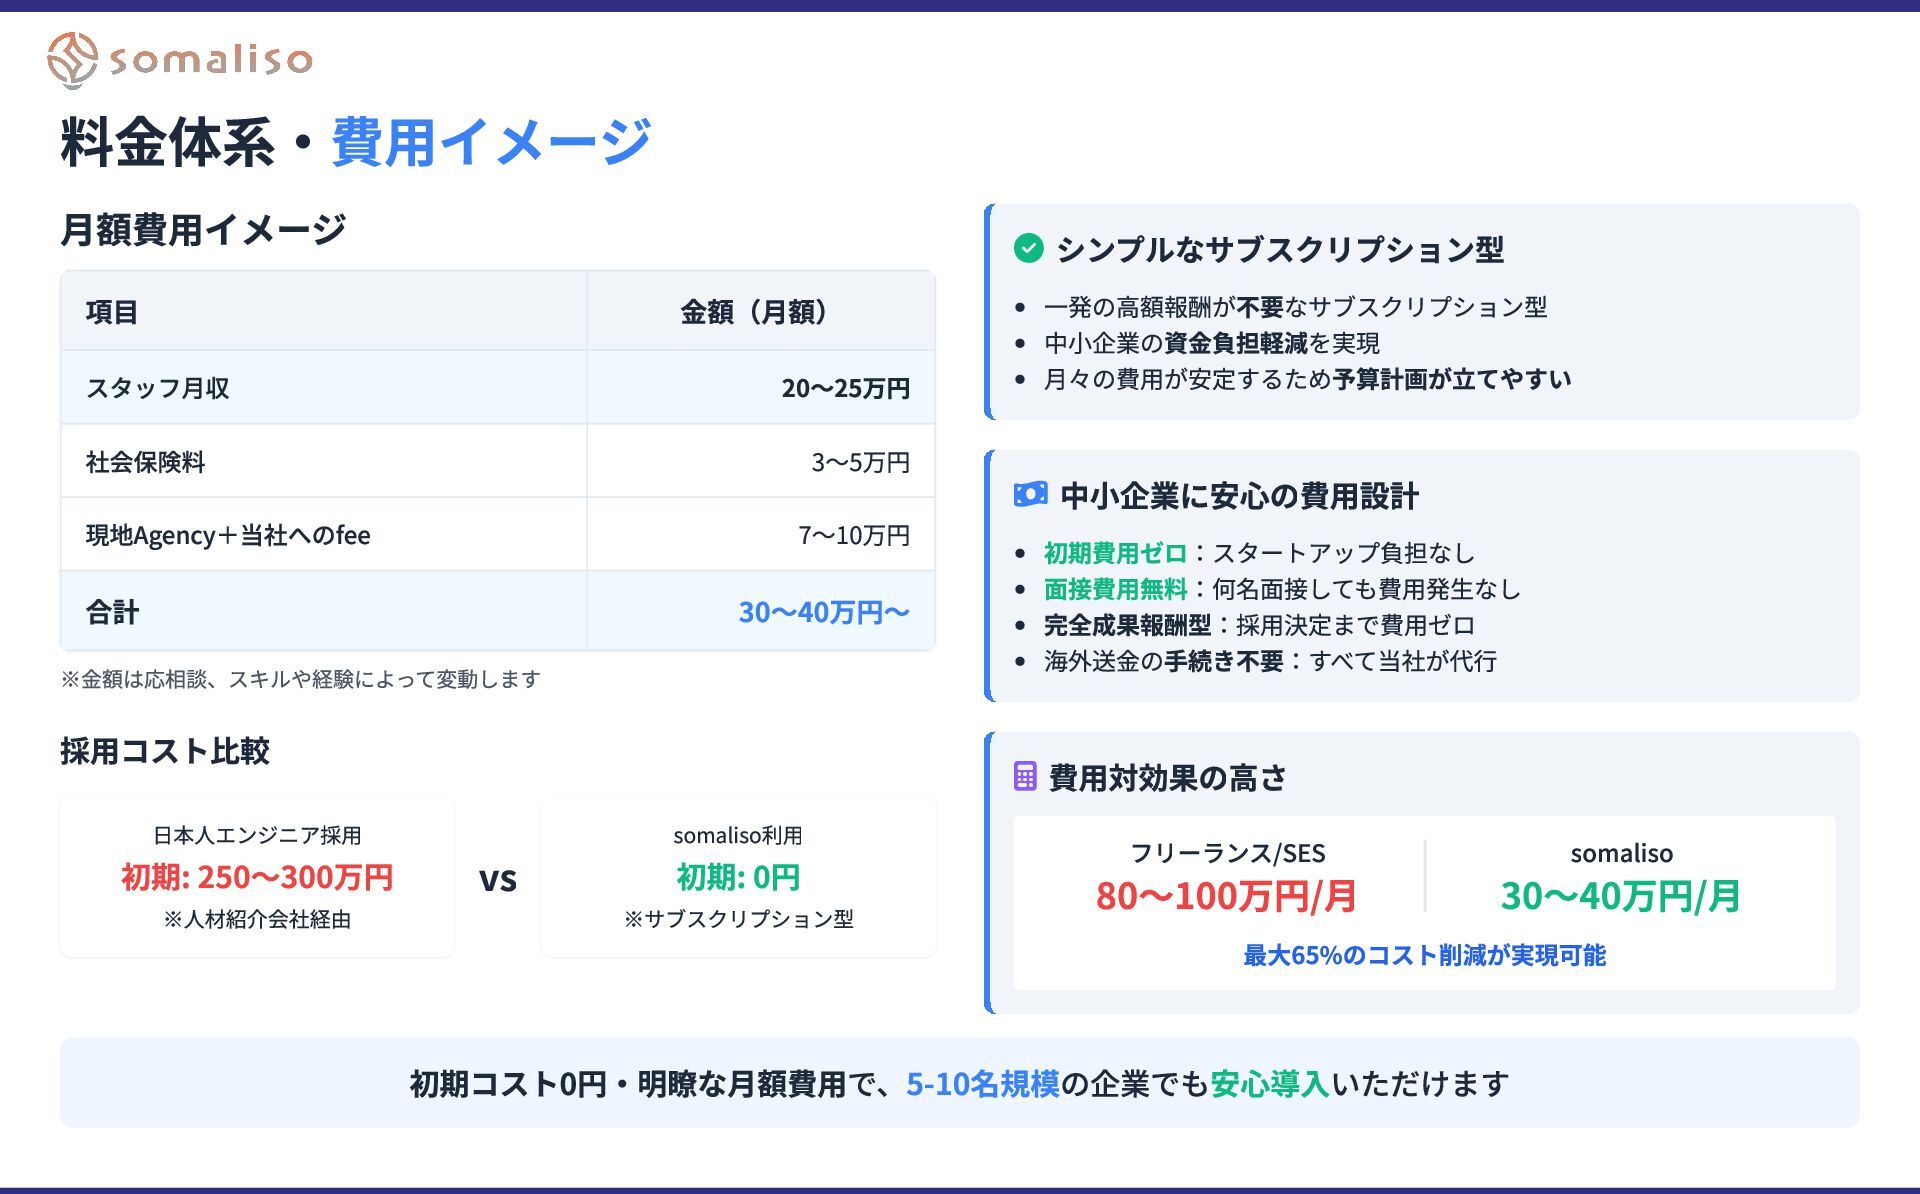Click the purple calculator icon beside 費用対効果の高さ

(x=1025, y=776)
